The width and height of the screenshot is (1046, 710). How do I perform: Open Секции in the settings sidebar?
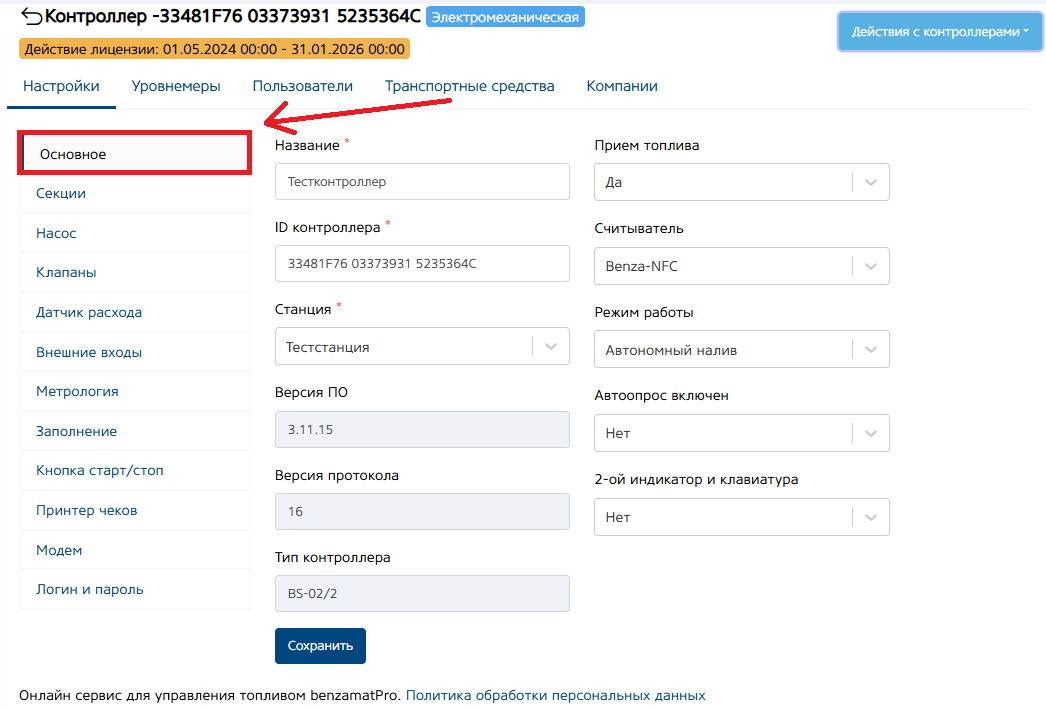click(61, 193)
